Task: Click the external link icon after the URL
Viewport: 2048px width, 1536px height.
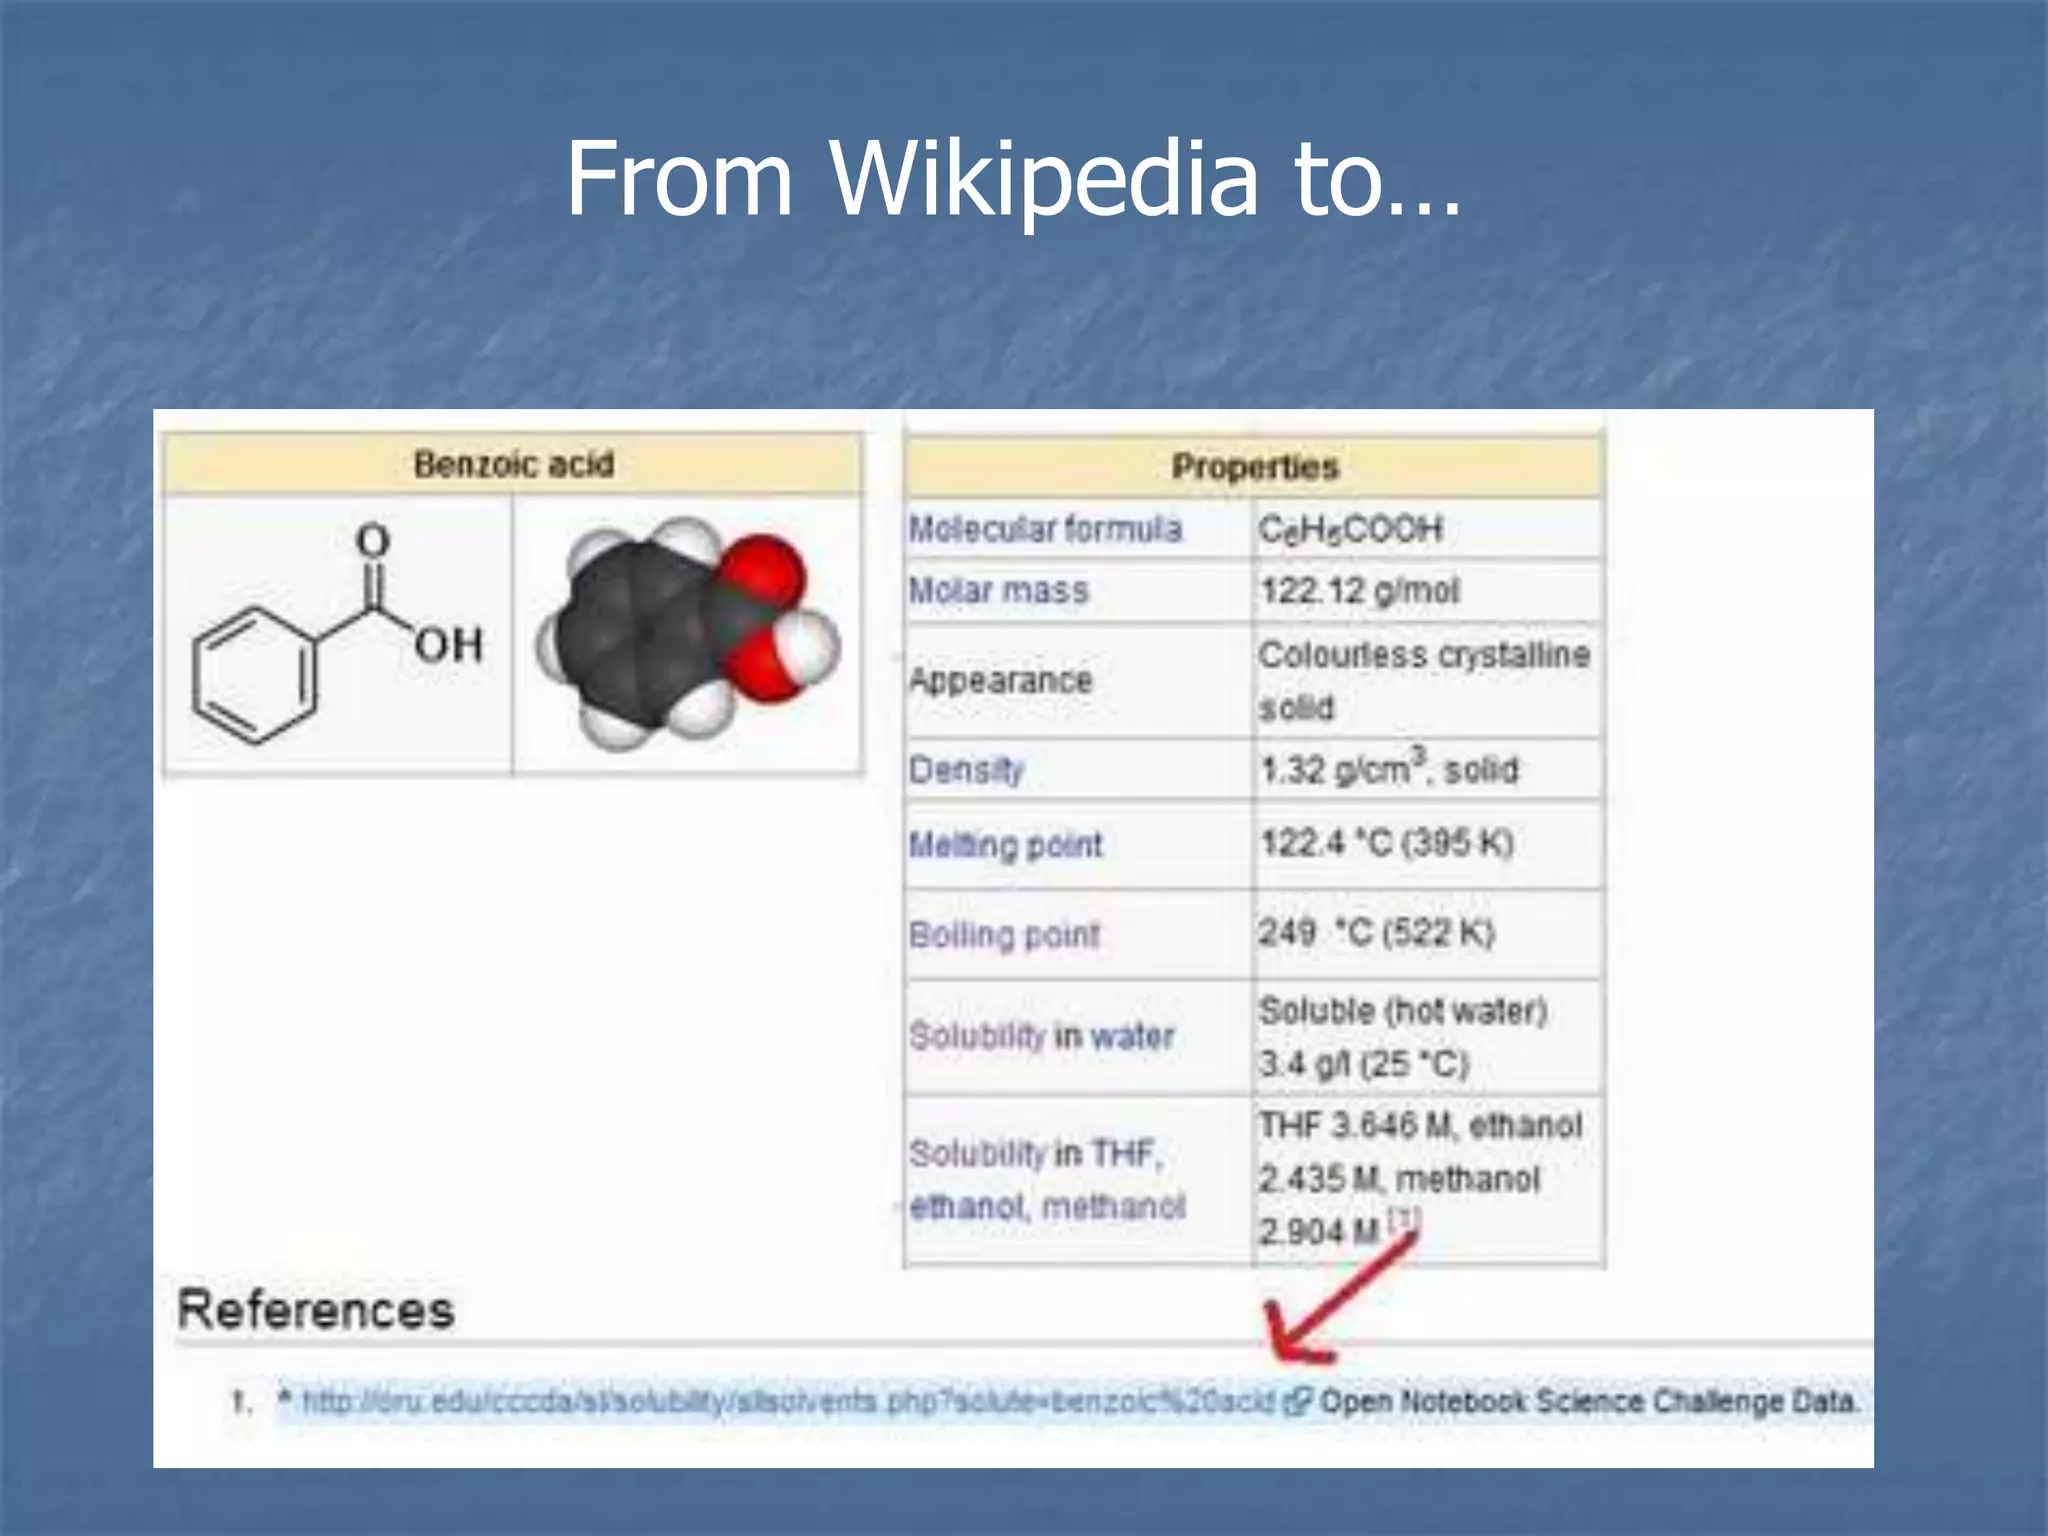Action: tap(1296, 1402)
